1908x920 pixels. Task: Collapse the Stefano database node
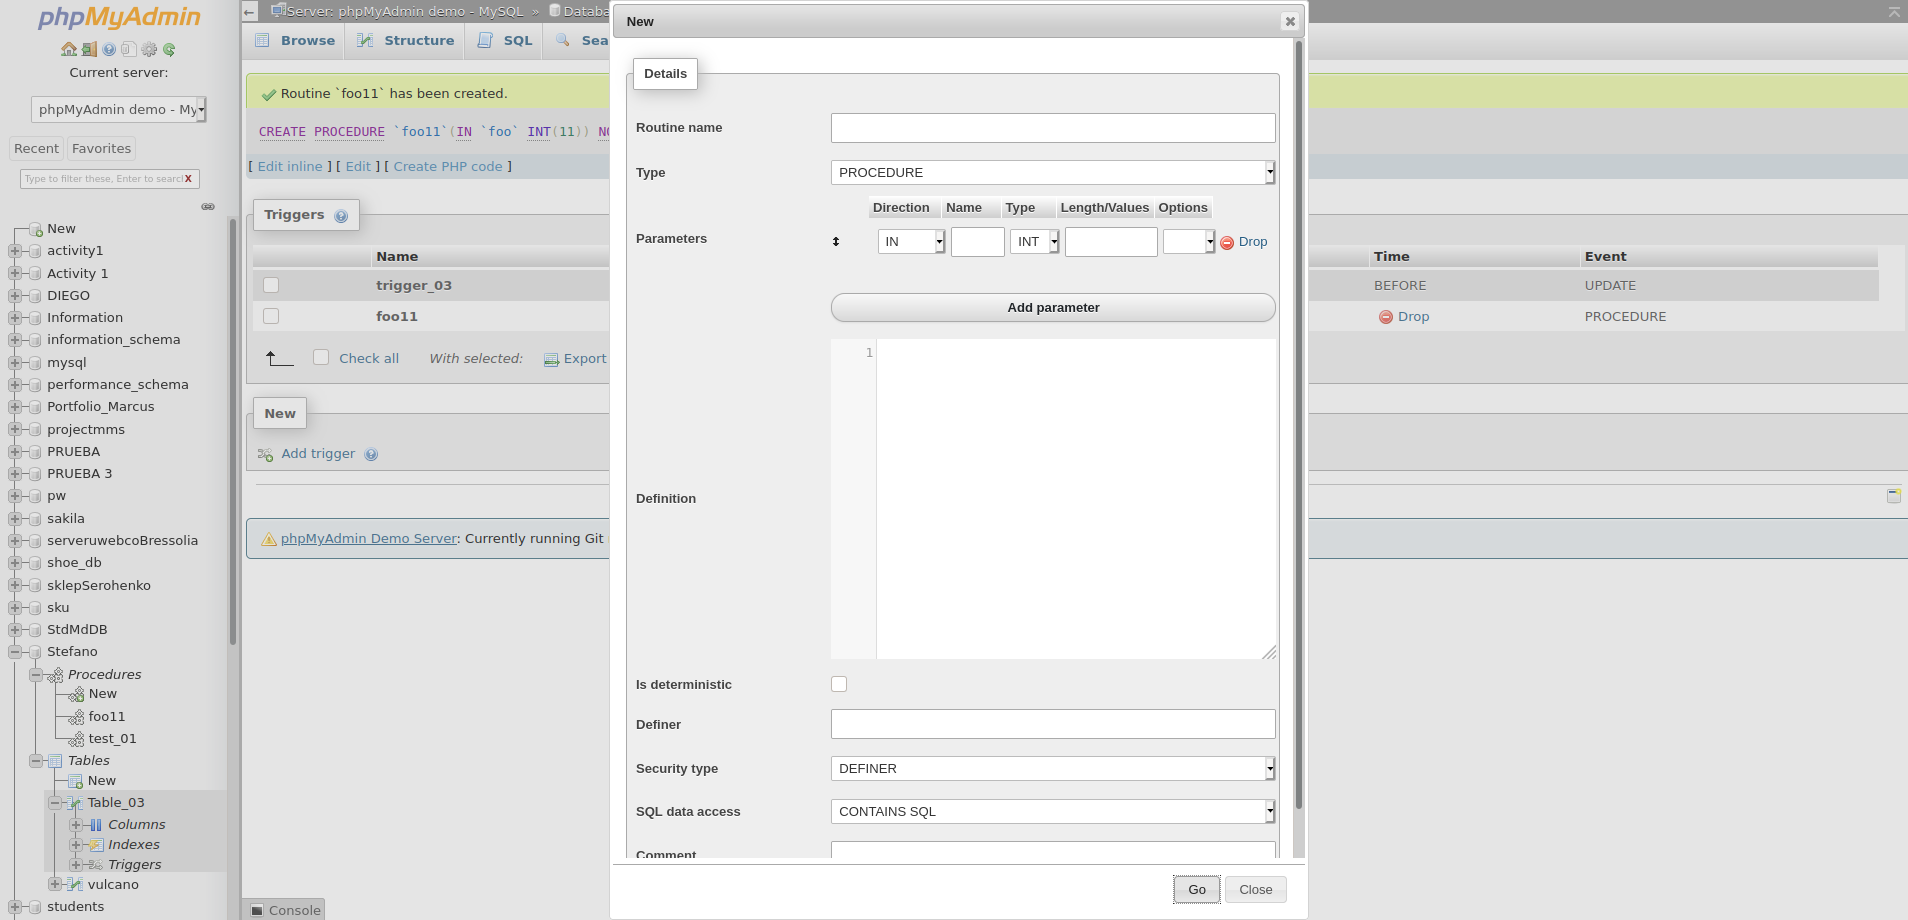(x=15, y=652)
